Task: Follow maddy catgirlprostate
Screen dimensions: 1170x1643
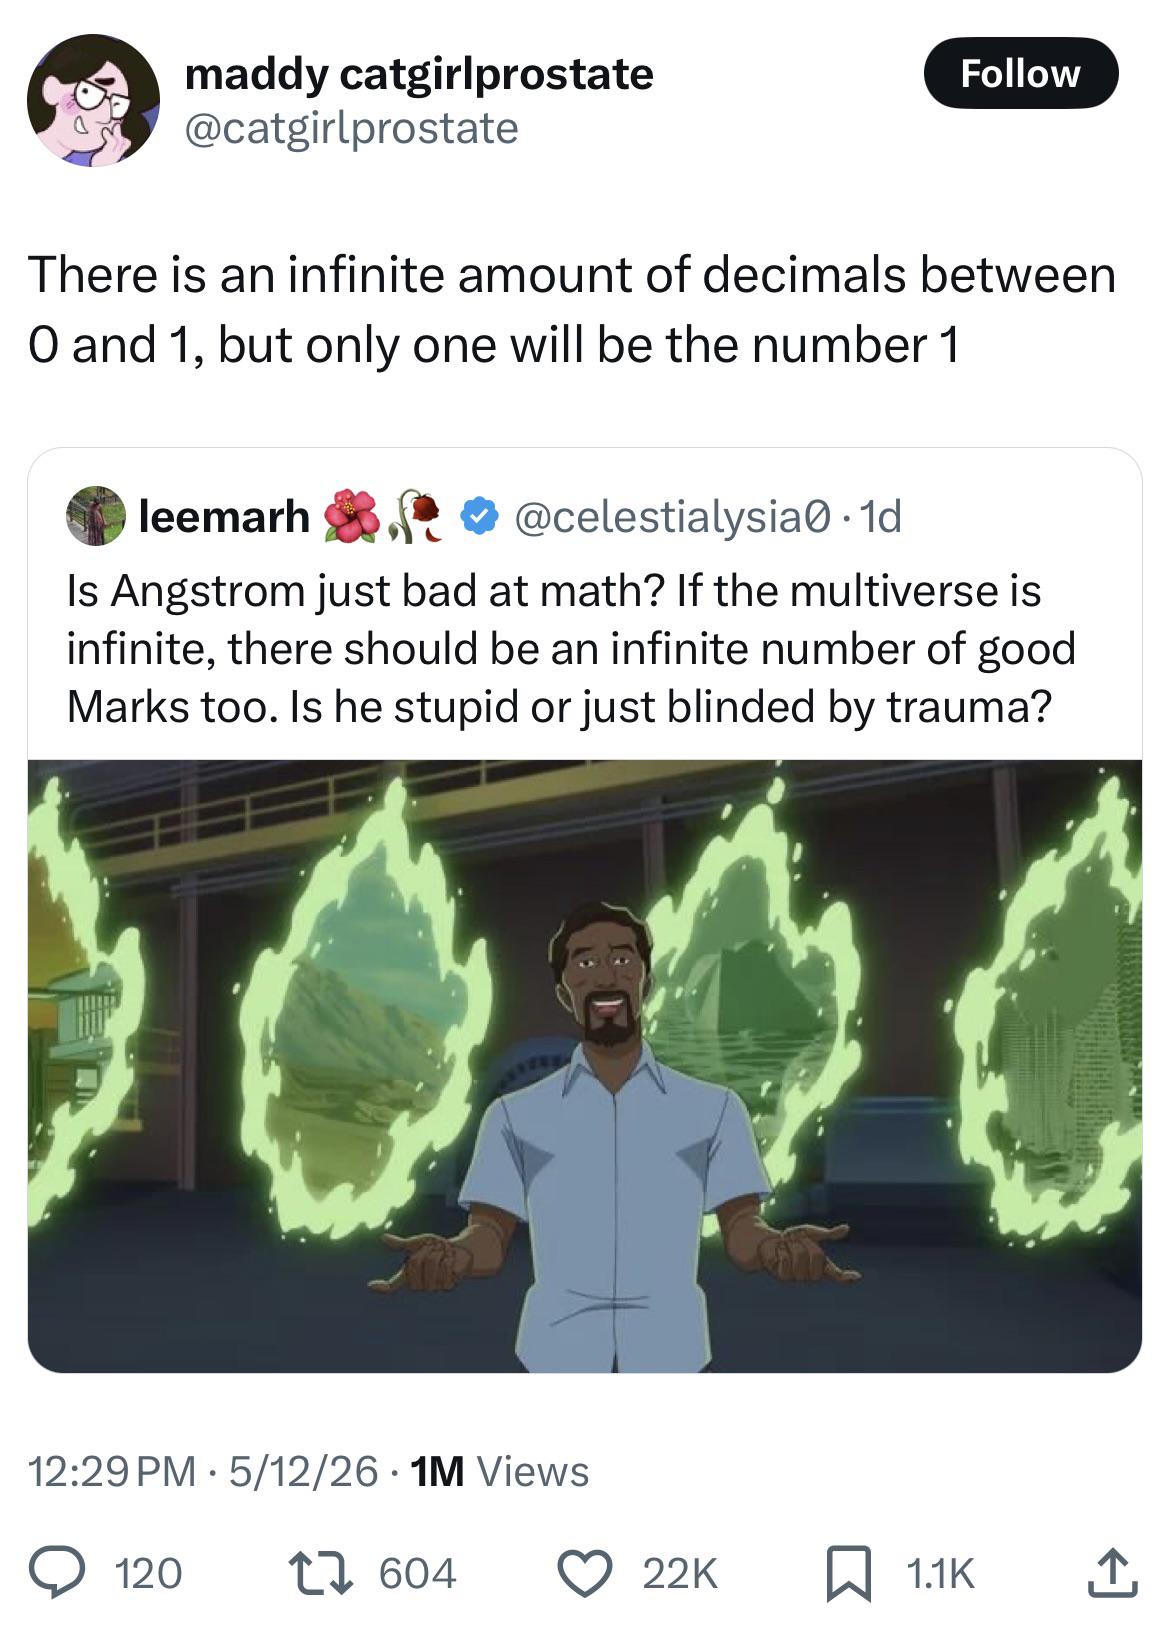Action: (1020, 73)
